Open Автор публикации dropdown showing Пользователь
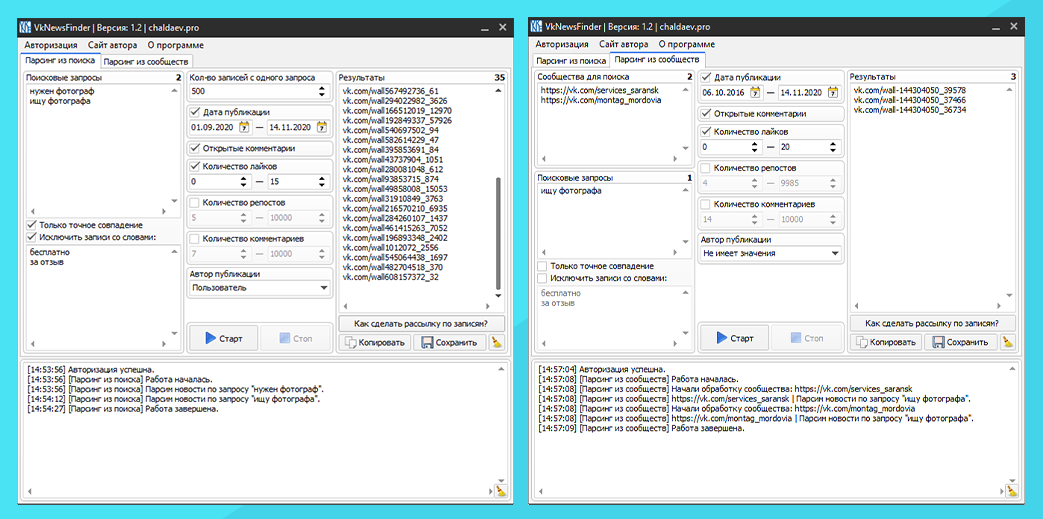Screen dimensions: 1043x519 259,287
